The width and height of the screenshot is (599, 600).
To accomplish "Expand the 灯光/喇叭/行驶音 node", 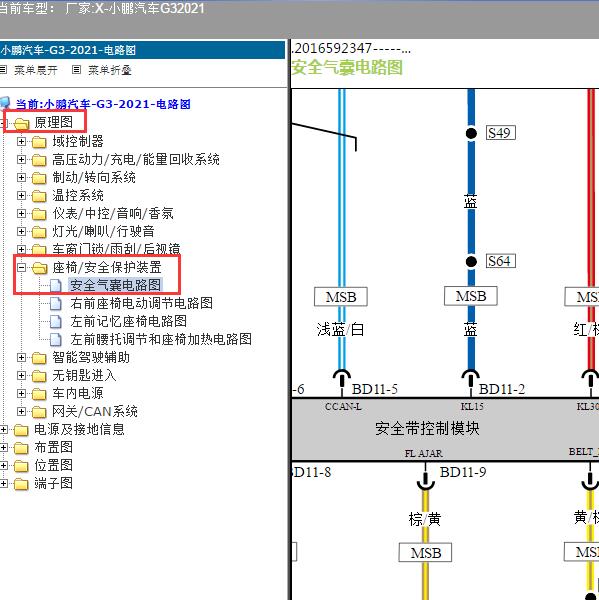I will [x=21, y=232].
